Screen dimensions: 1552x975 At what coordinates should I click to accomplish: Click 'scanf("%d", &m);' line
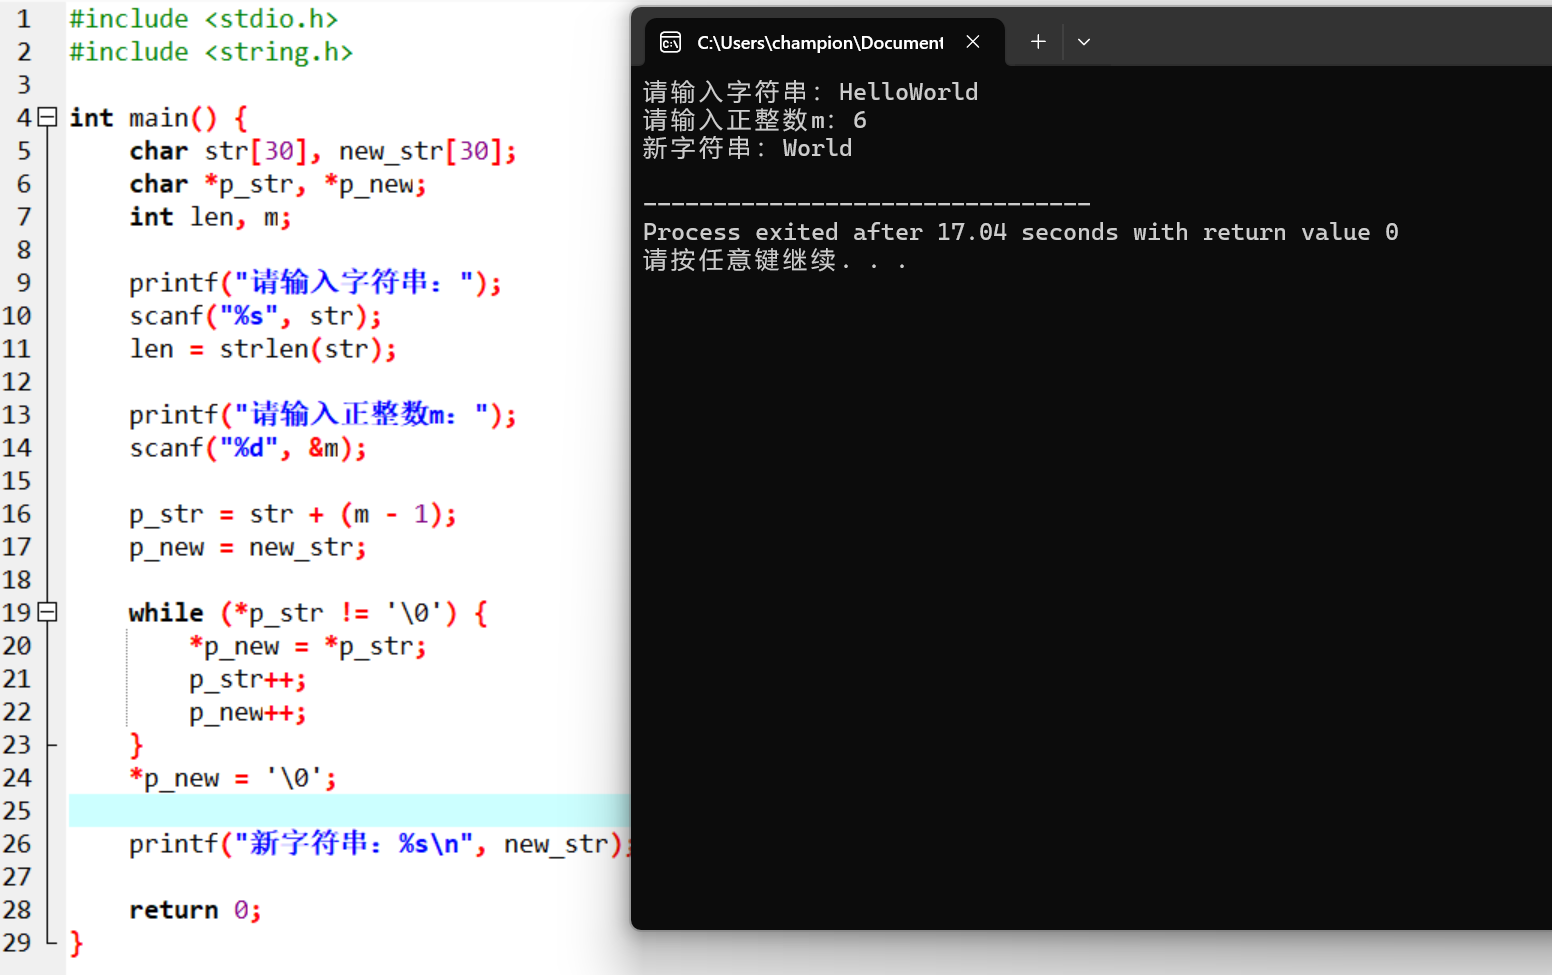click(x=248, y=448)
